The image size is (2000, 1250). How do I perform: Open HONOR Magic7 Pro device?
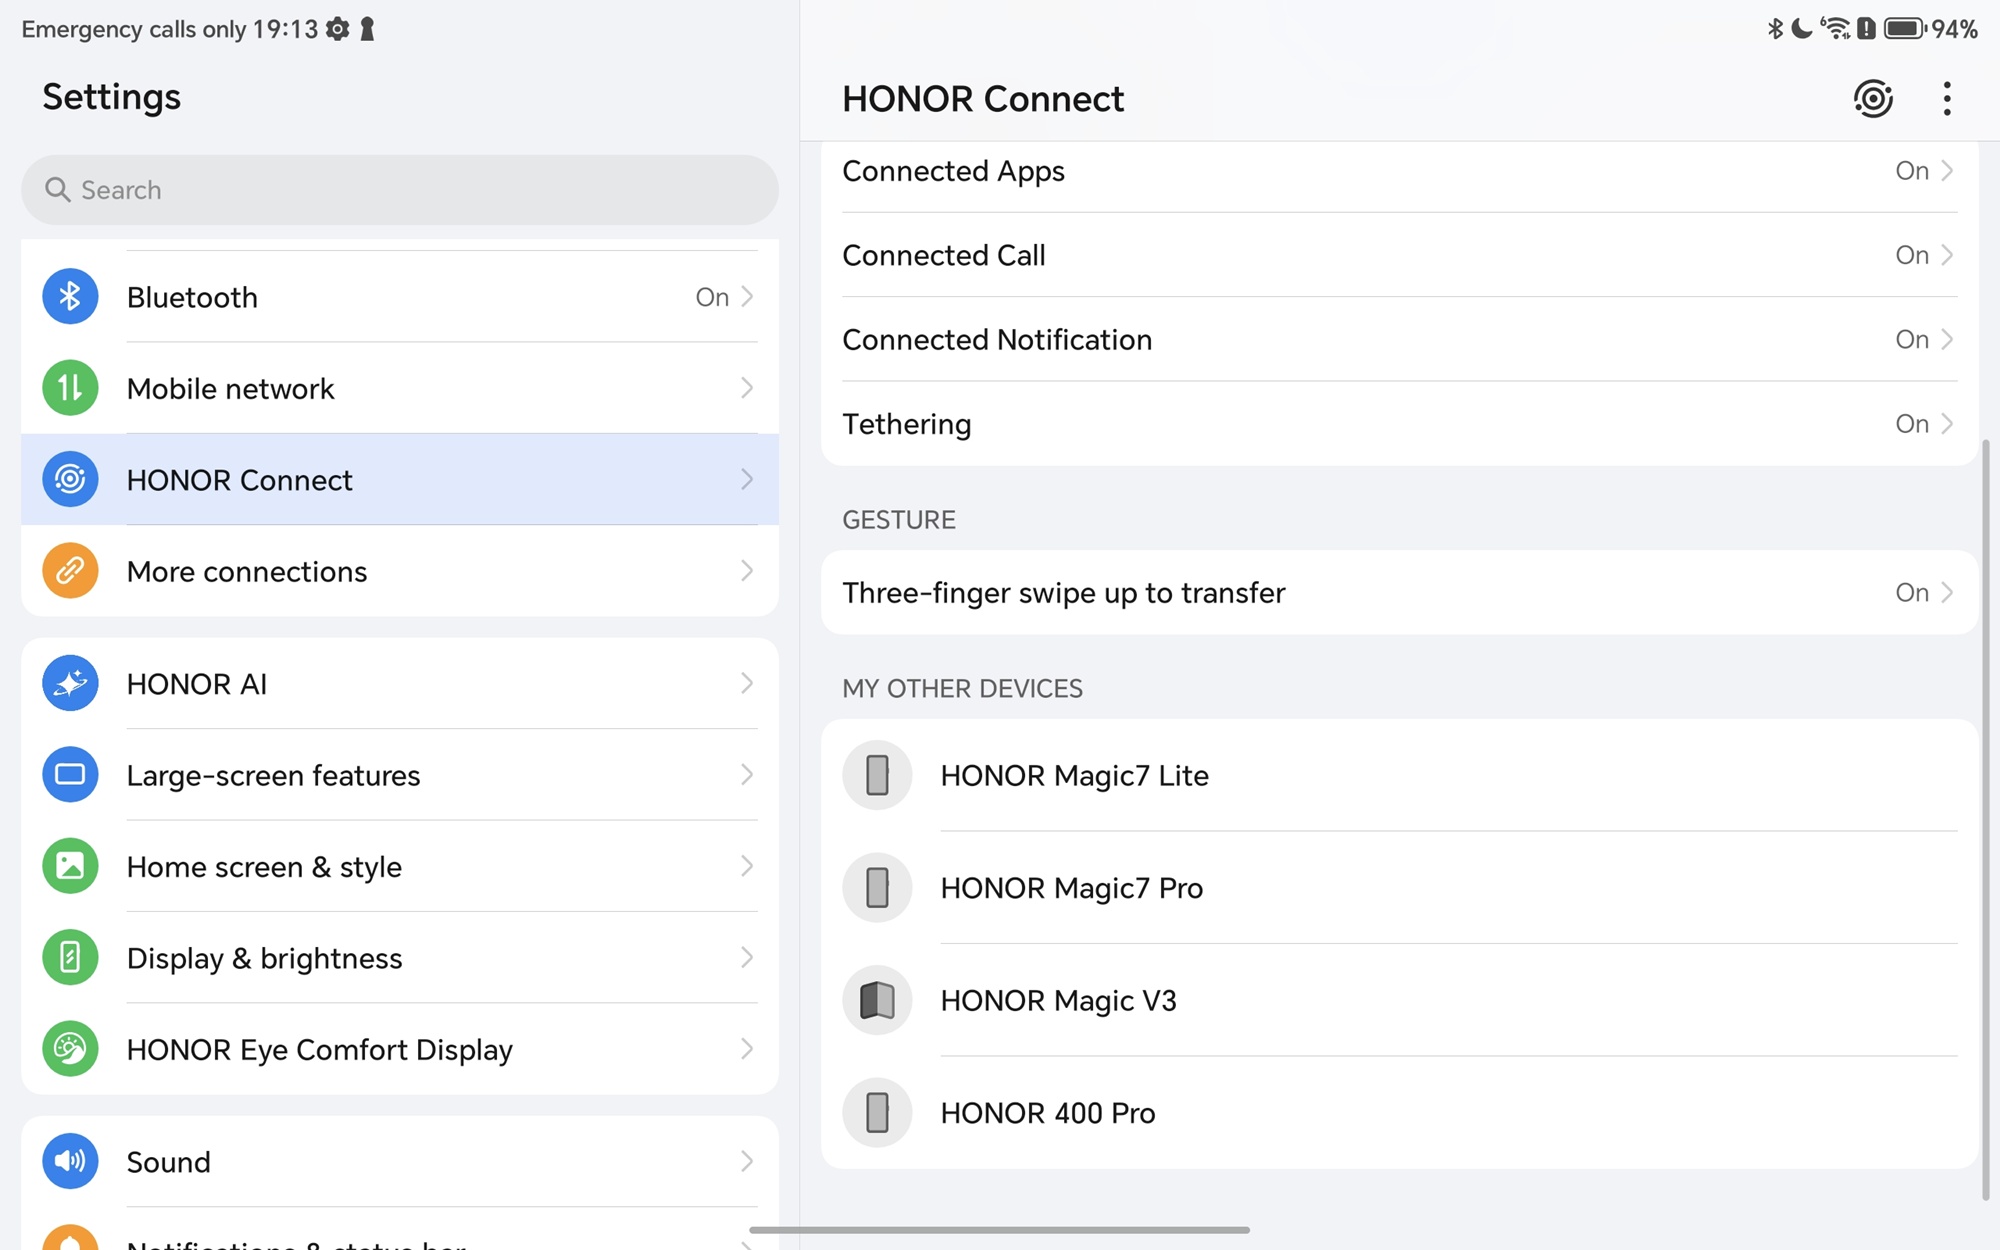[x=1071, y=888]
